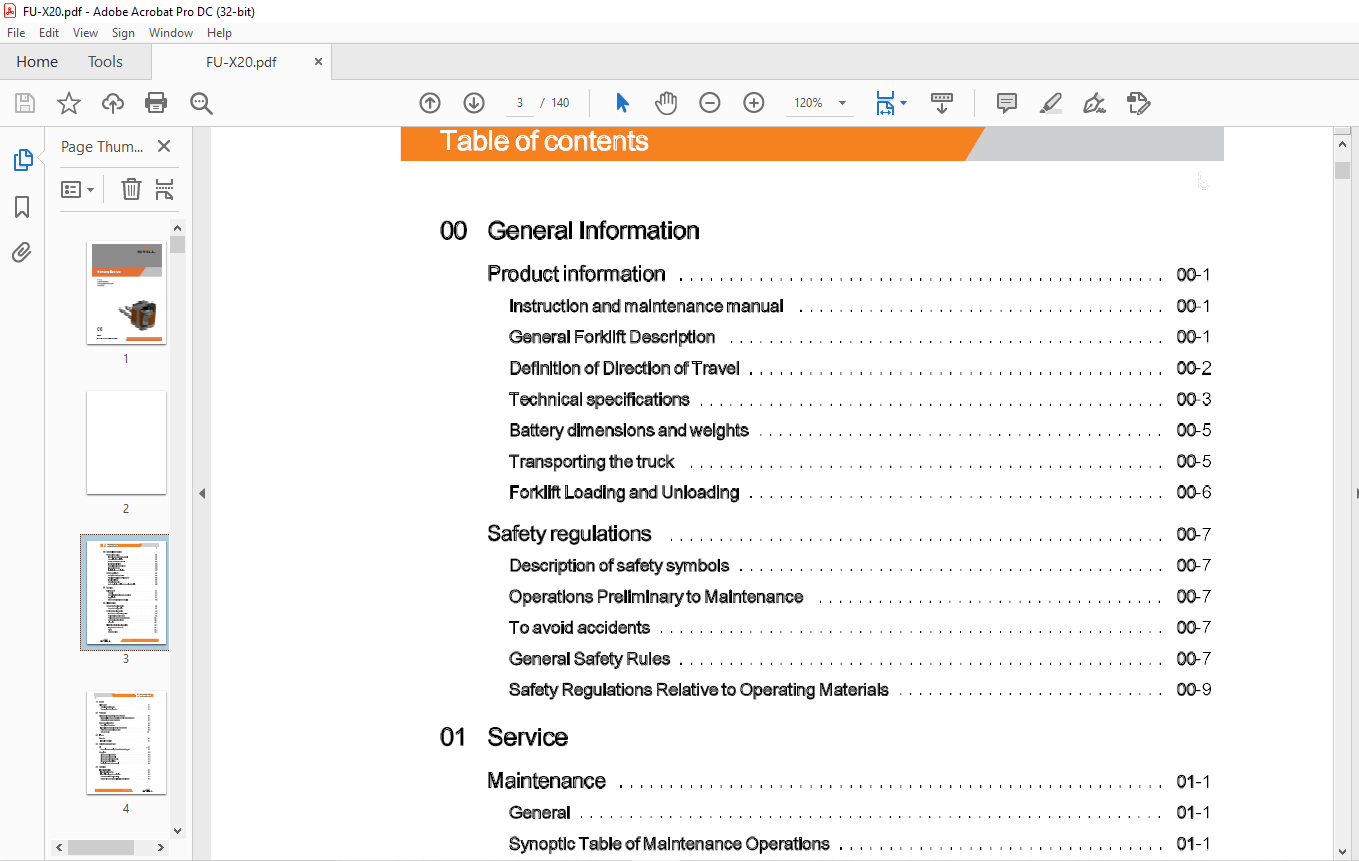
Task: Open the Help menu
Action: click(x=219, y=33)
